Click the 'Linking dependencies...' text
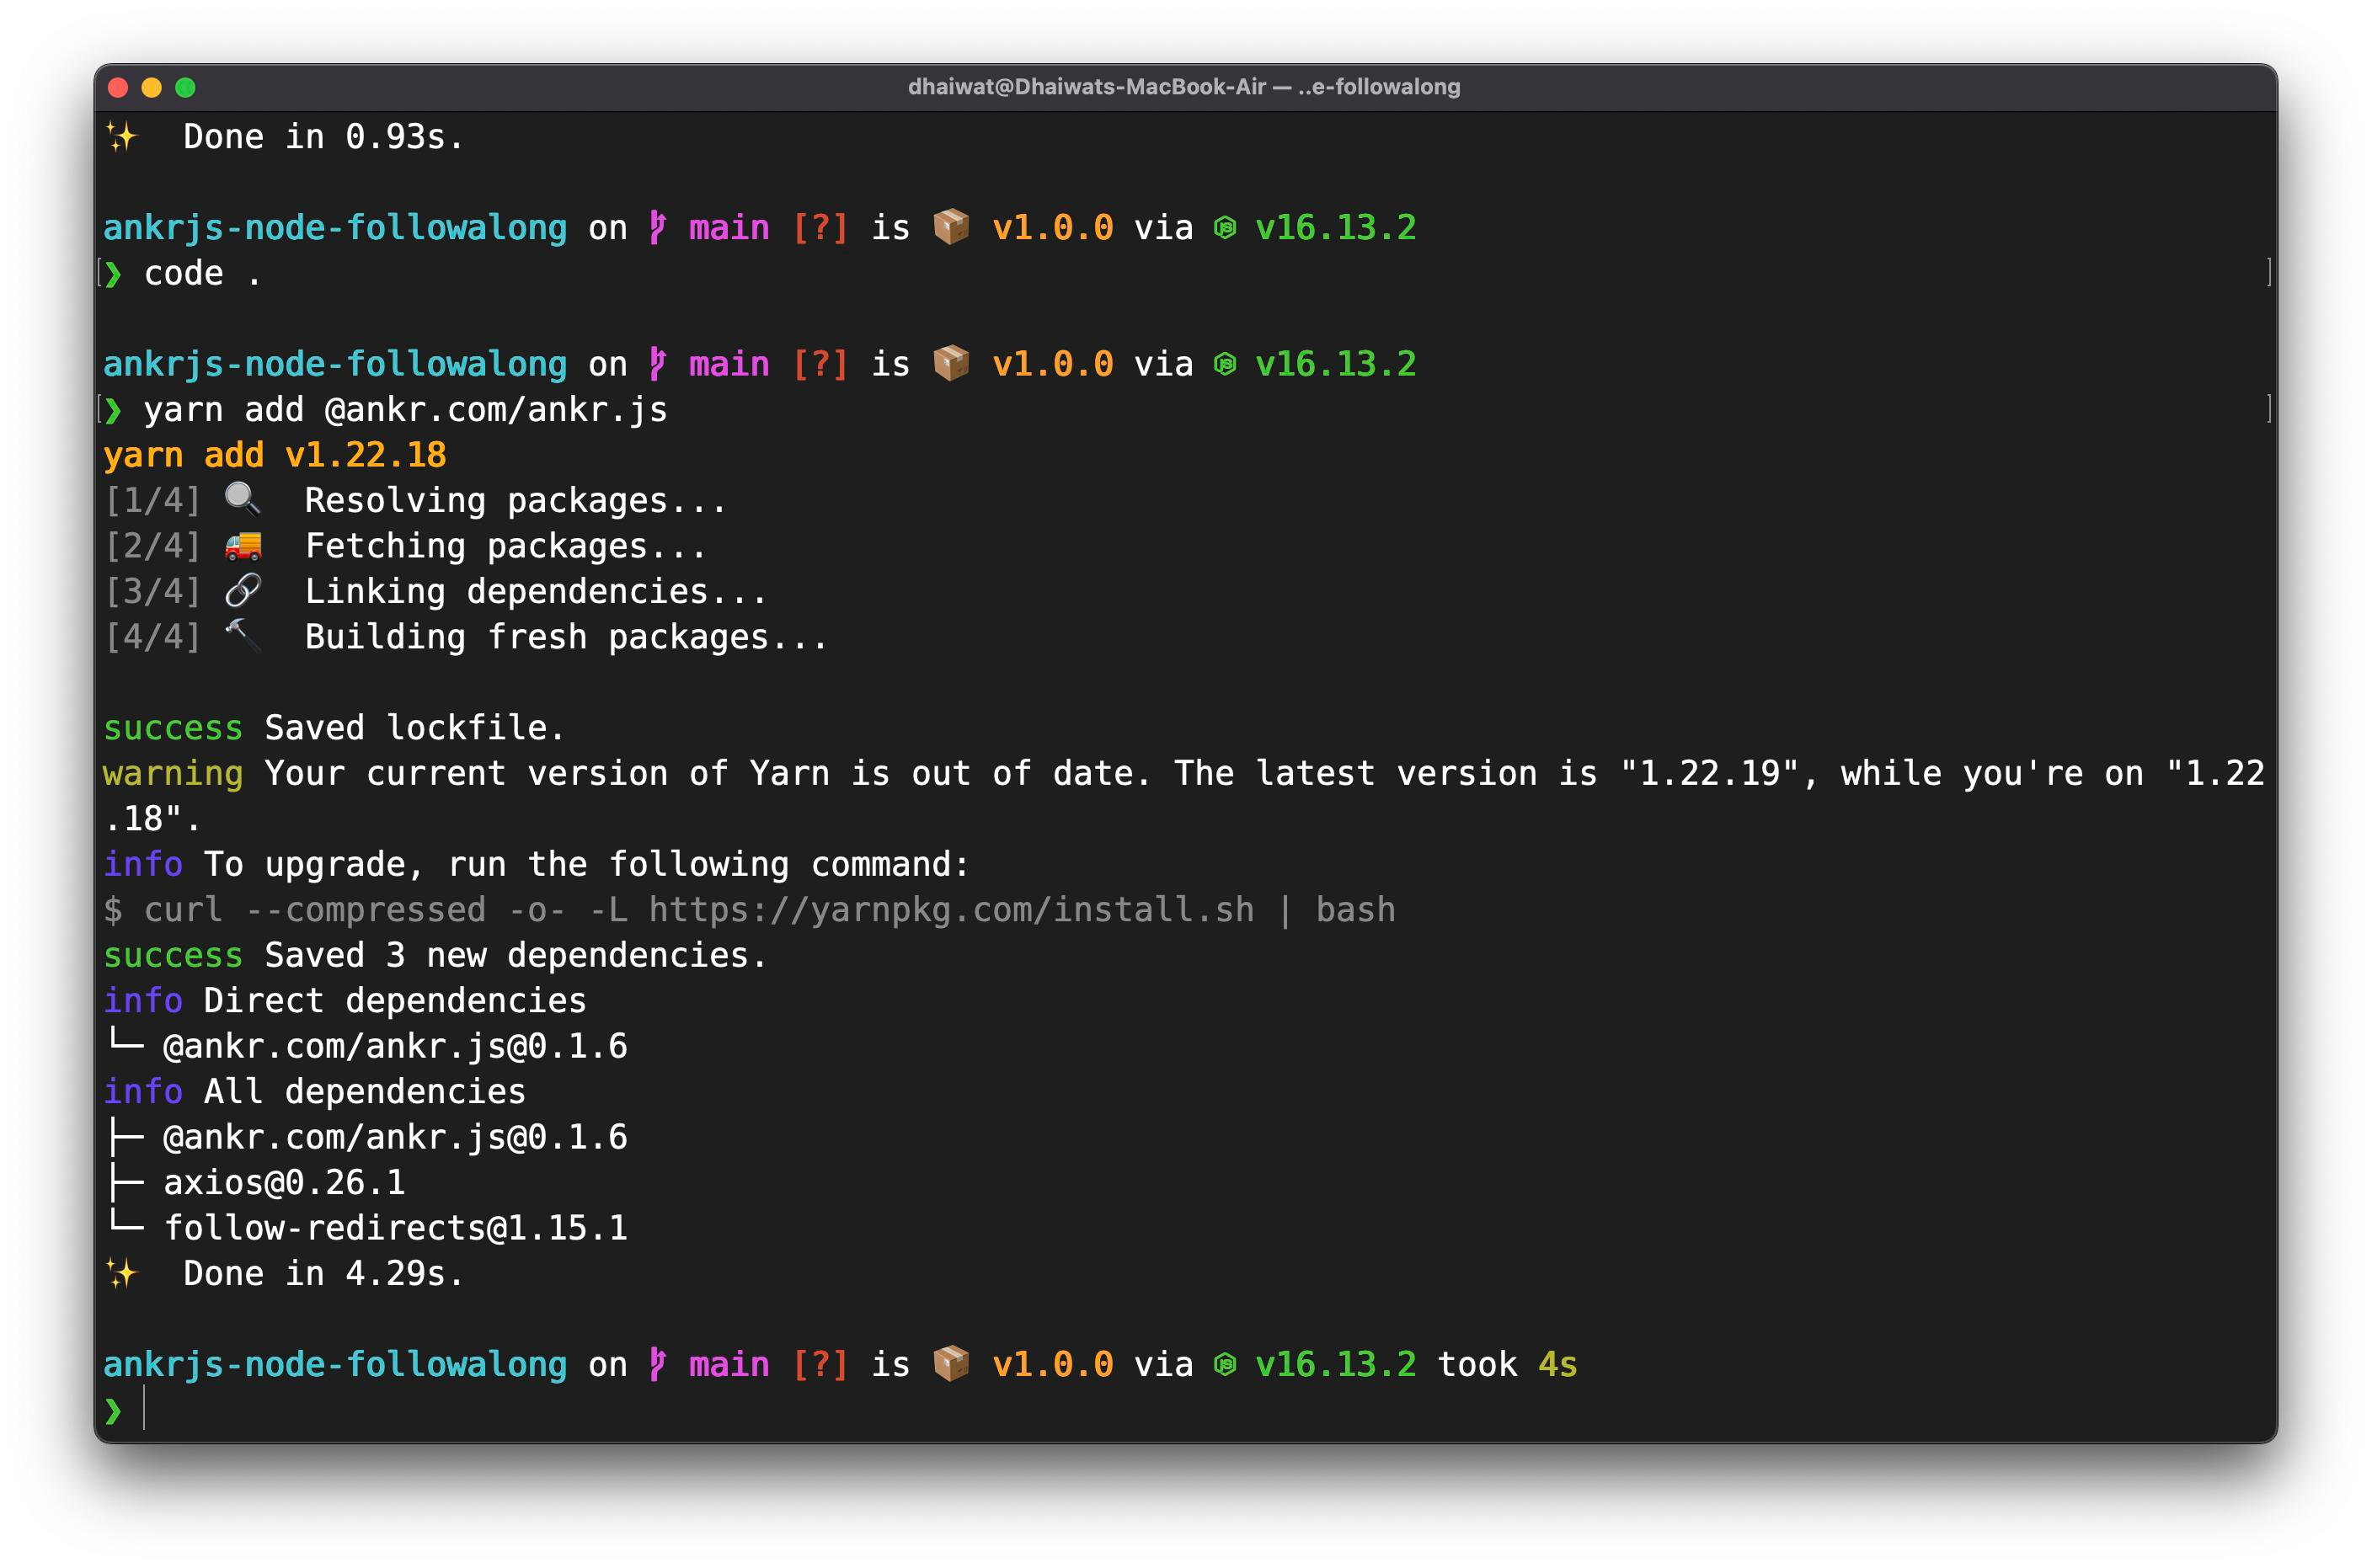The width and height of the screenshot is (2372, 1568). (536, 592)
